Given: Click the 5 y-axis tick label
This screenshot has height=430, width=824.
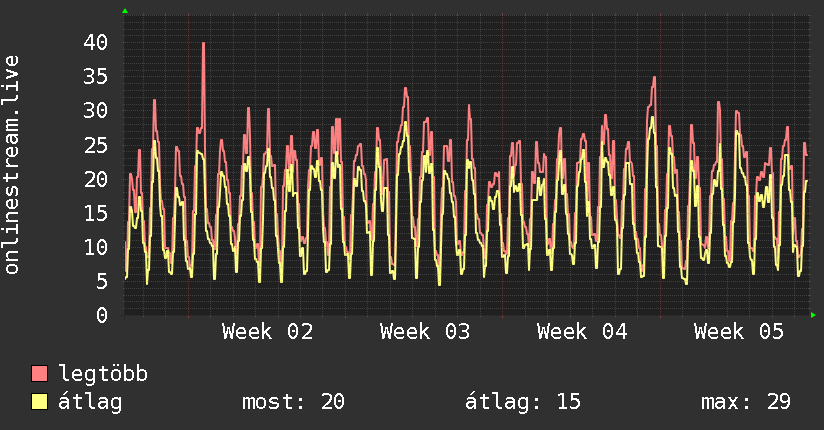Looking at the screenshot, I should (x=102, y=281).
